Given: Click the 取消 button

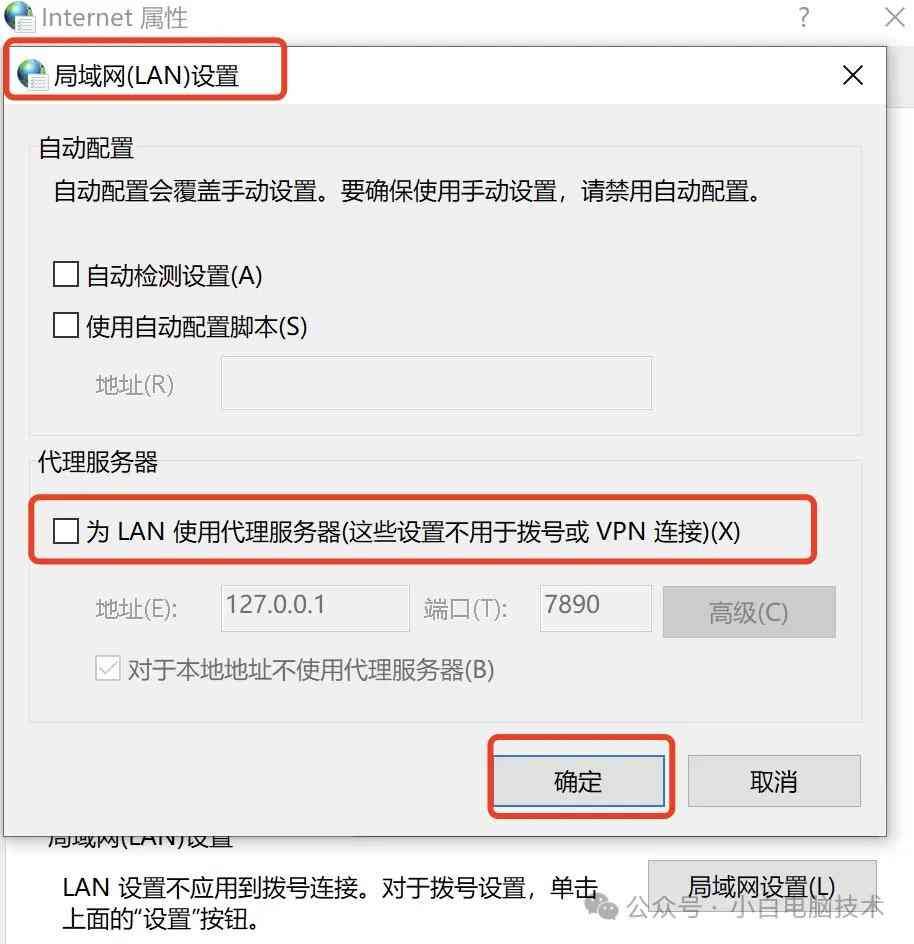Looking at the screenshot, I should tap(774, 781).
